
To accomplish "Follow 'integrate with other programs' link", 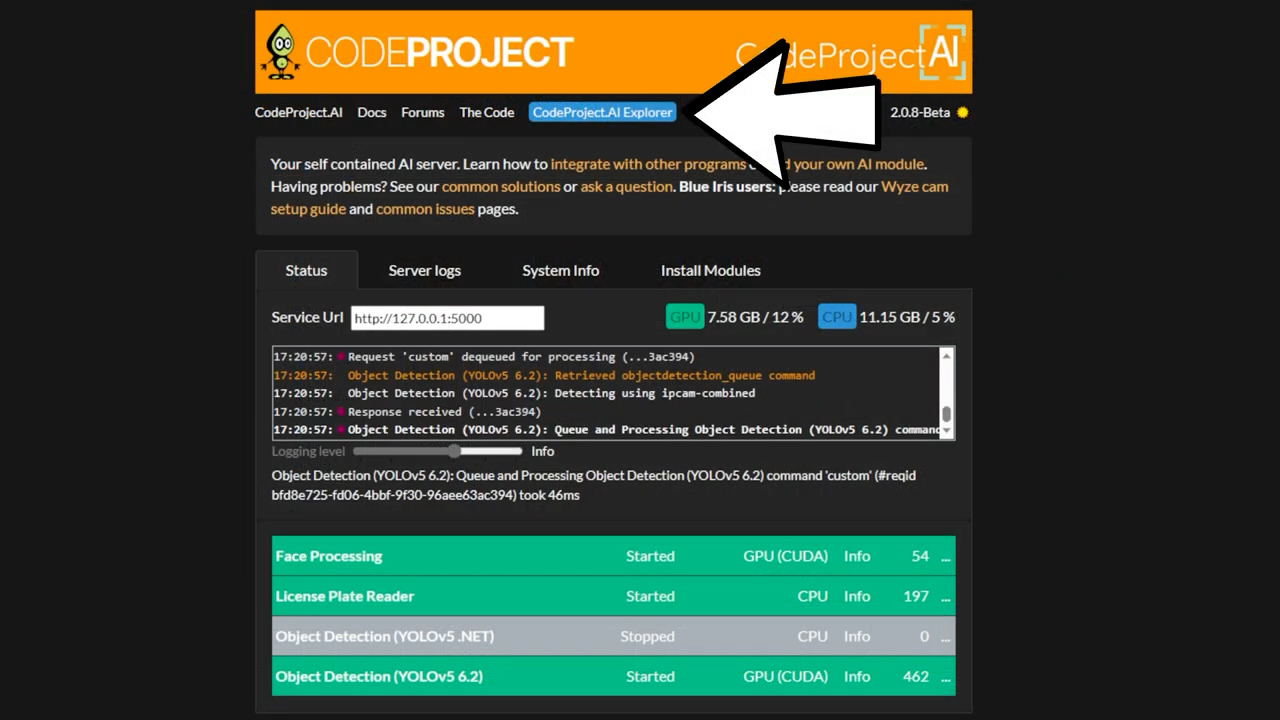I will (x=648, y=164).
